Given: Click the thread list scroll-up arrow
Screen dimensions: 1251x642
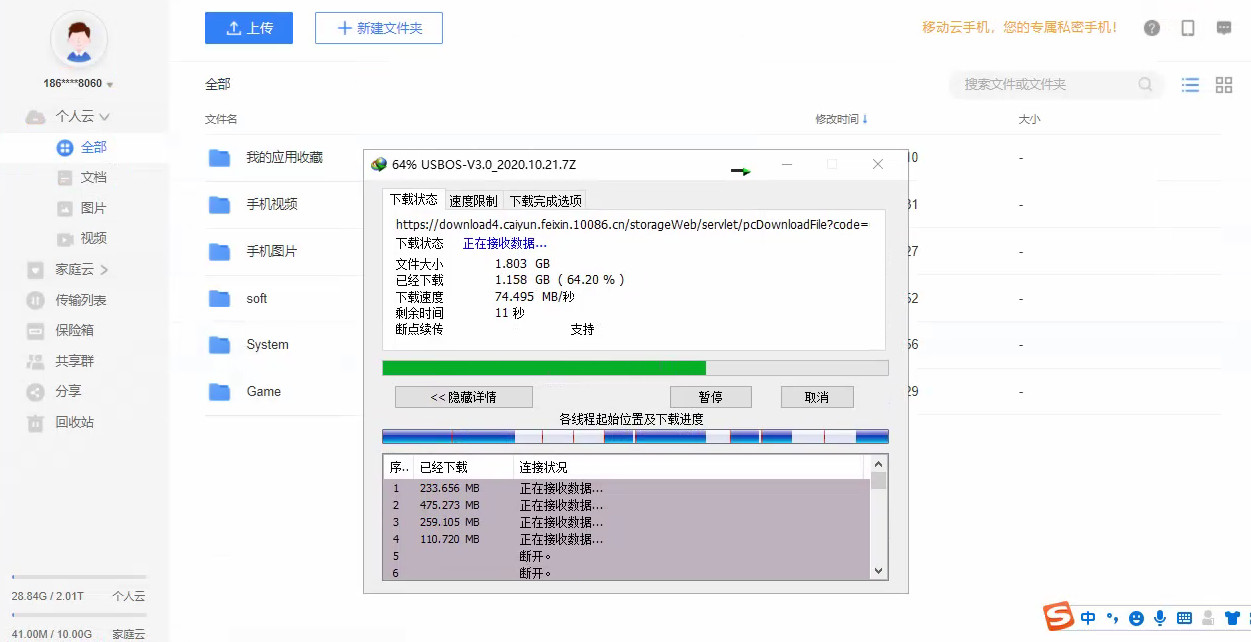Looking at the screenshot, I should pyautogui.click(x=879, y=464).
